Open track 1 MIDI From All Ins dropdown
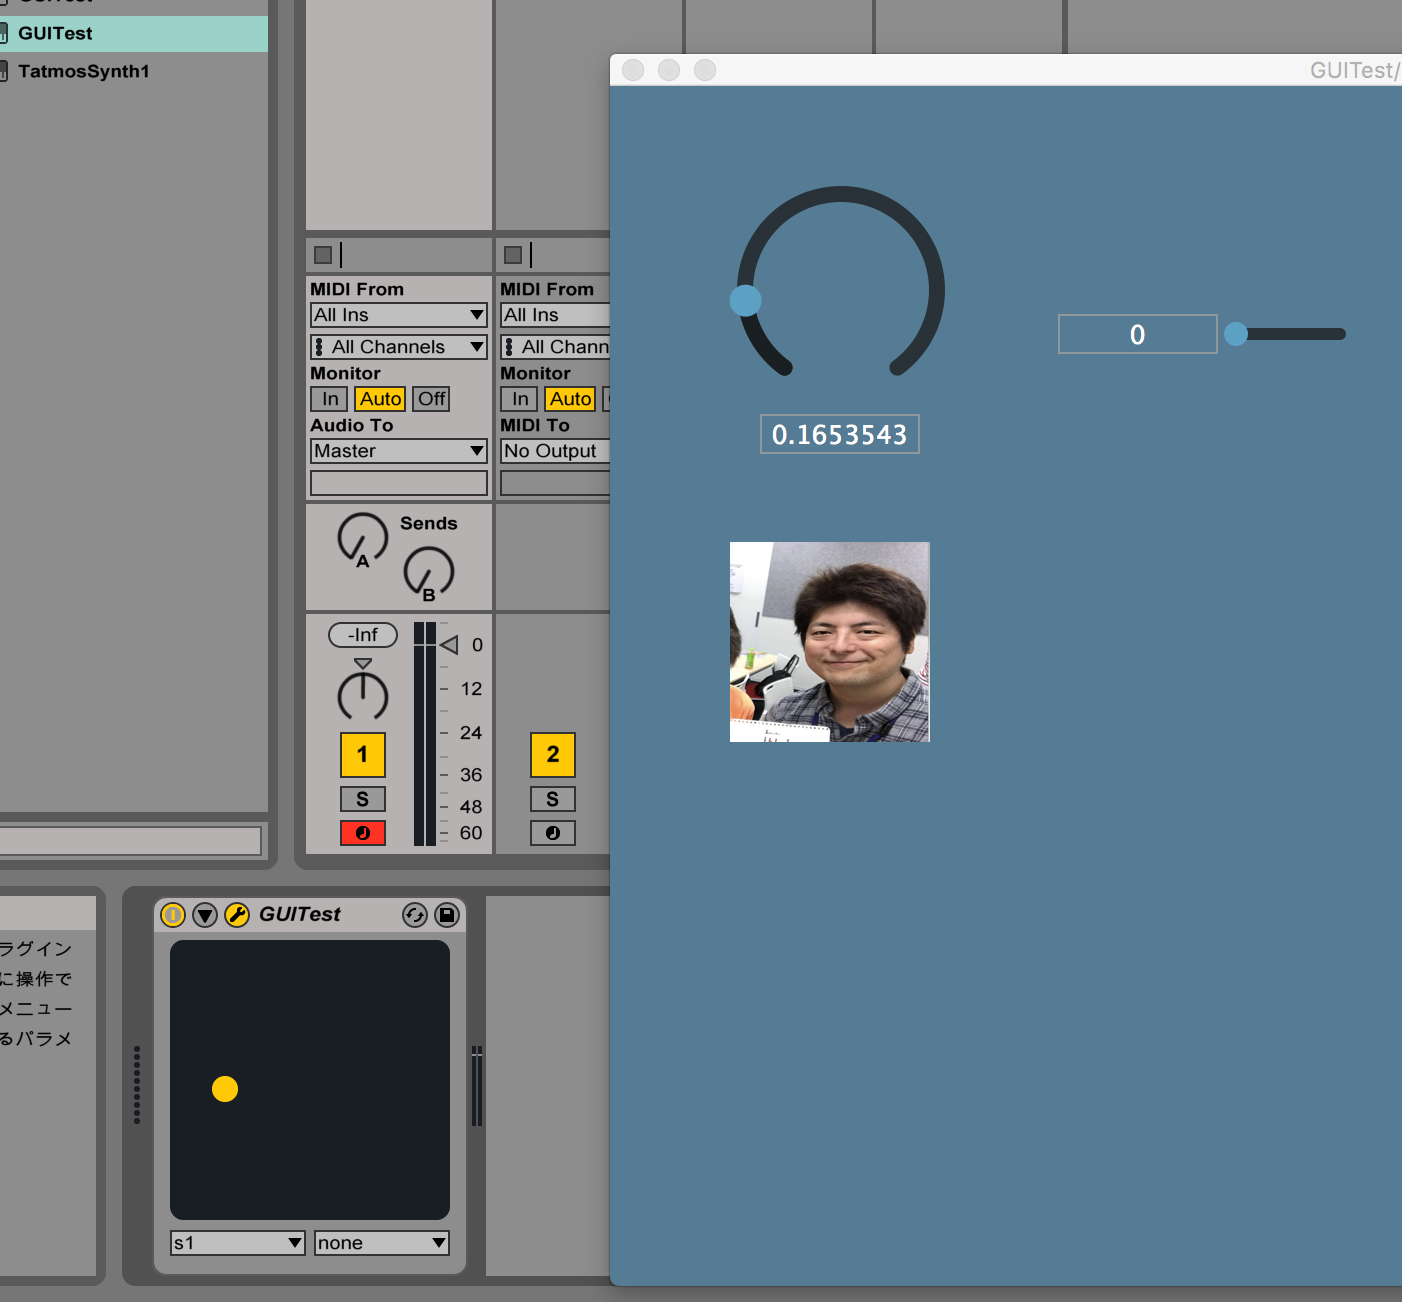Viewport: 1402px width, 1302px height. click(x=398, y=315)
